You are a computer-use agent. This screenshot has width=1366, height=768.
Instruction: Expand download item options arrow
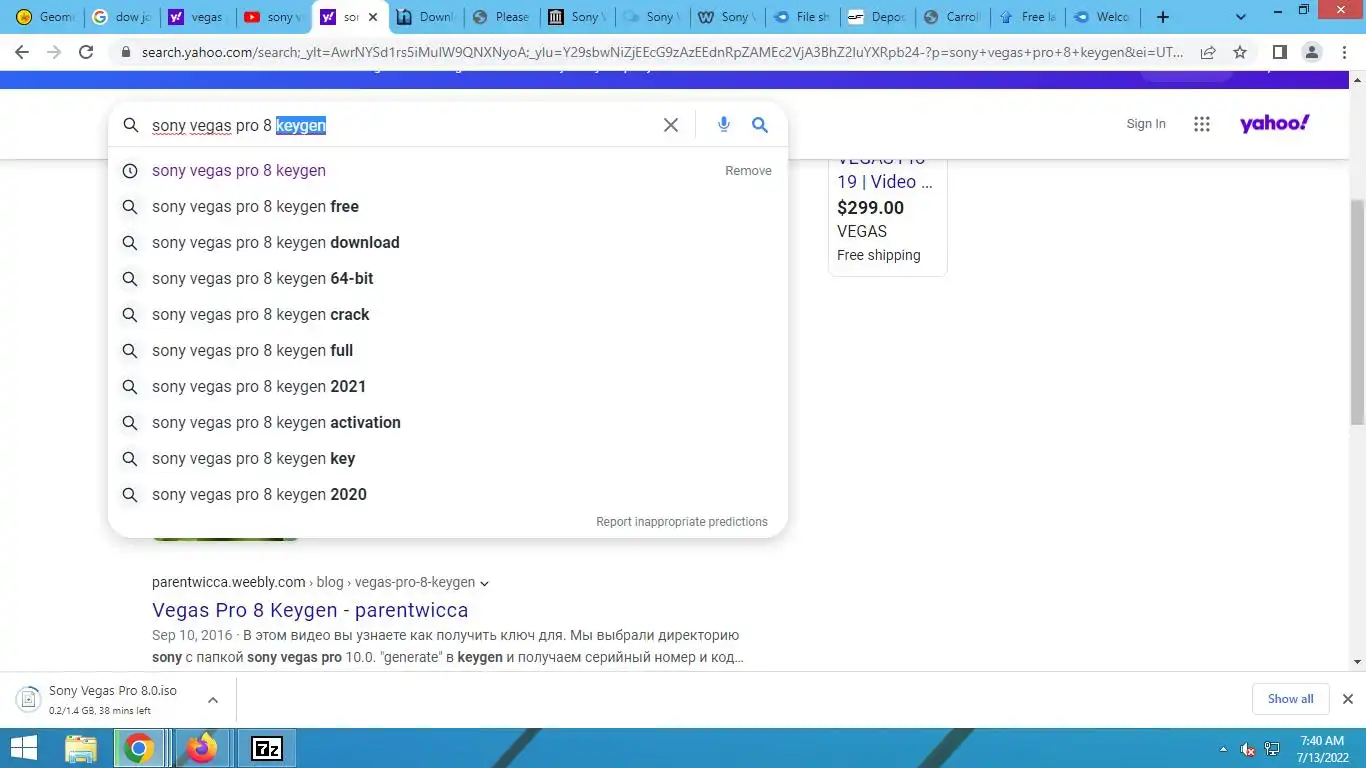click(213, 700)
